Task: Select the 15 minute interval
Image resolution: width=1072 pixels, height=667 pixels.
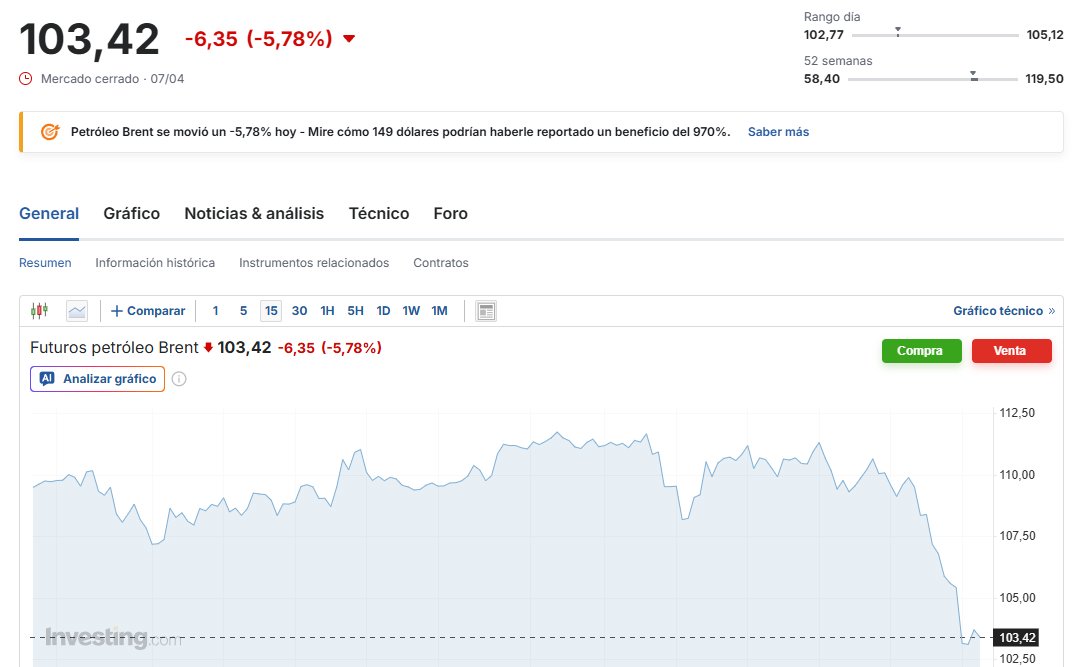Action: click(271, 311)
